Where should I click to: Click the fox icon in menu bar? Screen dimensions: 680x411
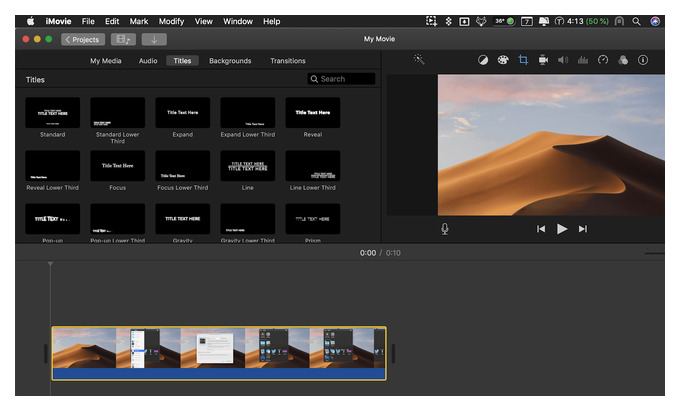click(481, 21)
